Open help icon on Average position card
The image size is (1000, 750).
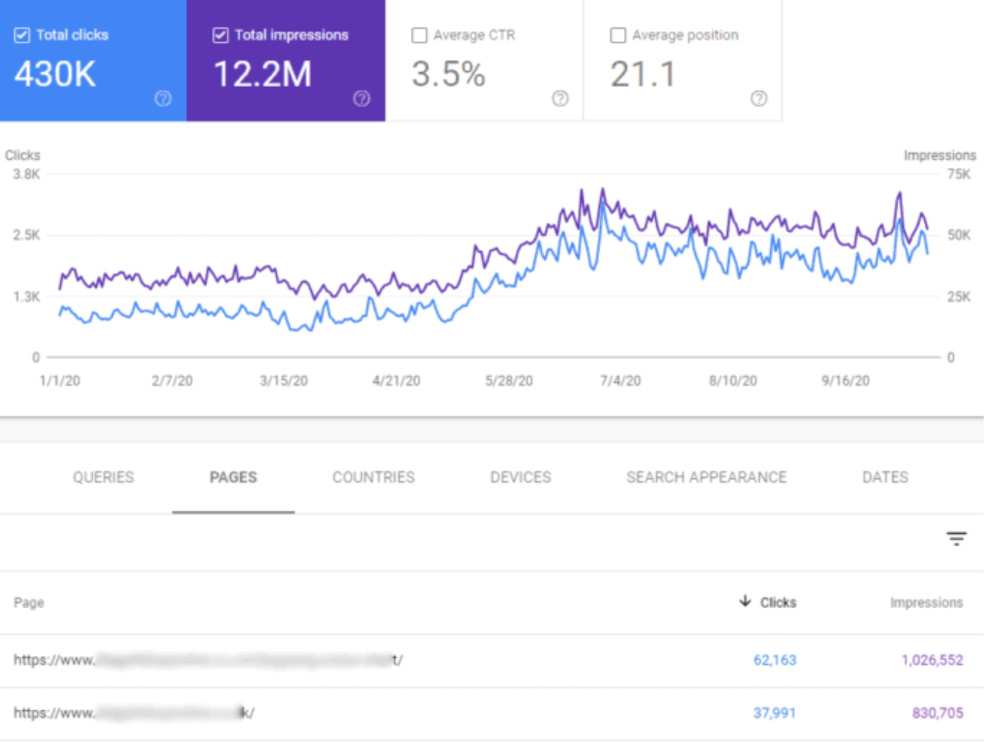pyautogui.click(x=759, y=99)
